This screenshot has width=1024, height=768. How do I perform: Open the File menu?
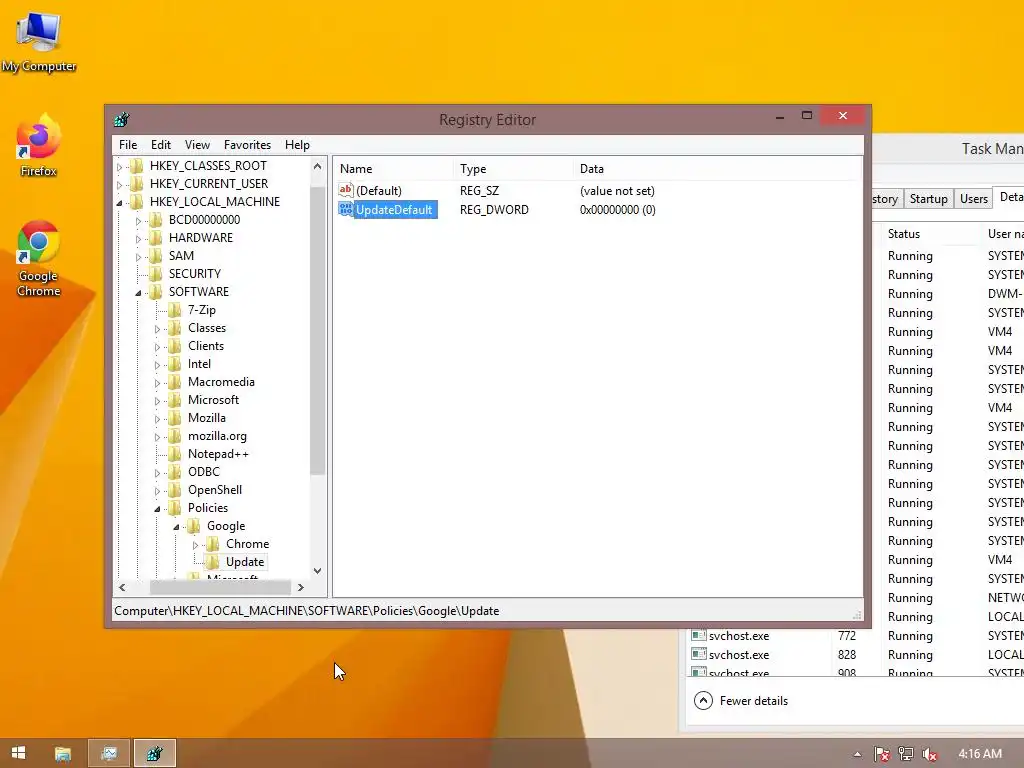click(x=128, y=145)
